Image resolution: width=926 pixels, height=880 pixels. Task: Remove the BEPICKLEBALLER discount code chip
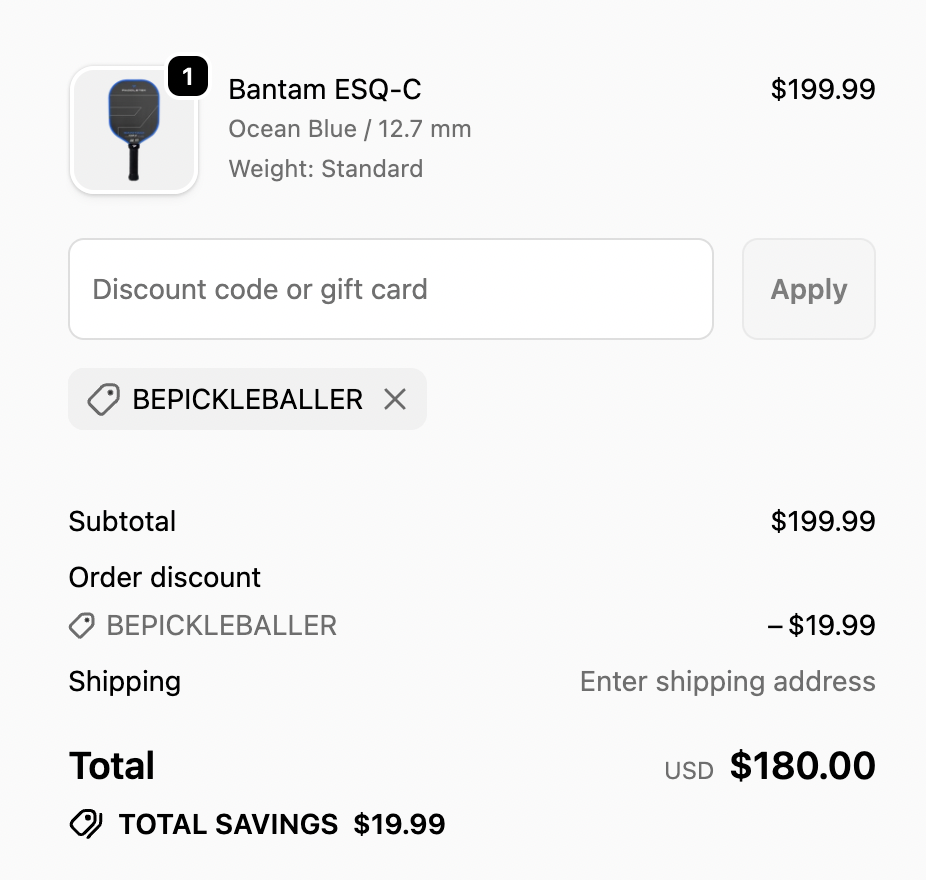395,400
